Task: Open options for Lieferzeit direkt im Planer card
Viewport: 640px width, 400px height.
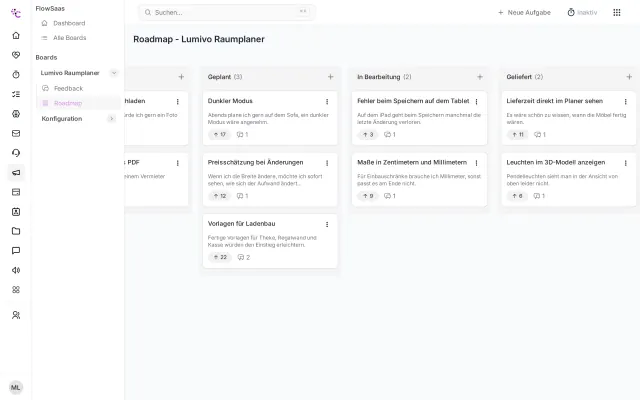Action: (x=625, y=102)
